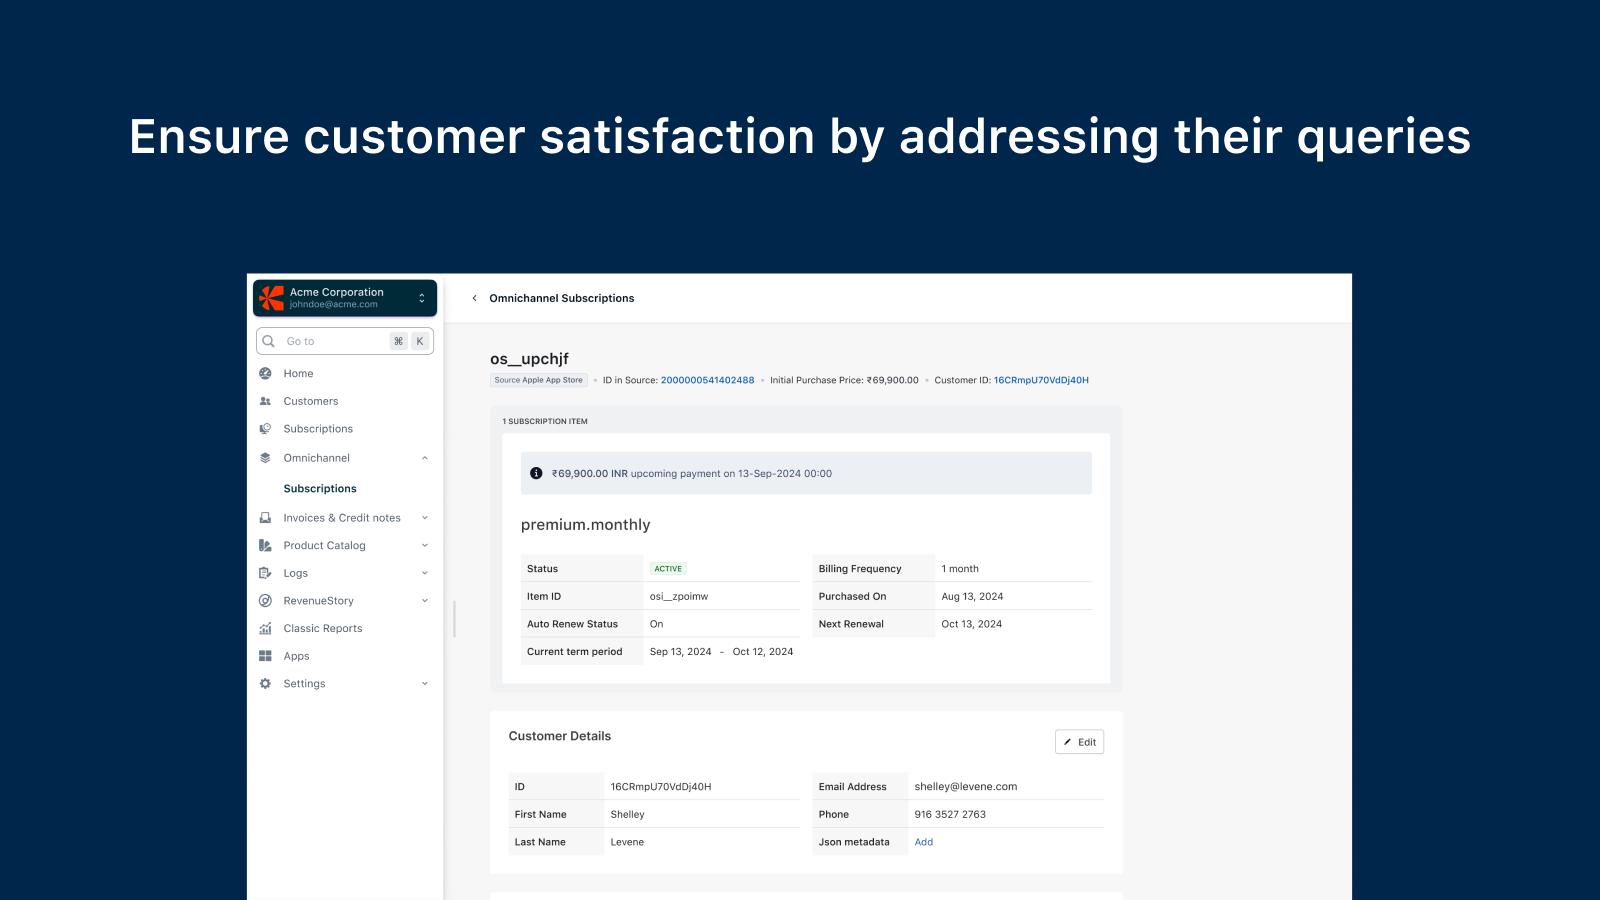1600x900 pixels.
Task: Open ID in Source link 2000000541402488
Action: click(707, 380)
